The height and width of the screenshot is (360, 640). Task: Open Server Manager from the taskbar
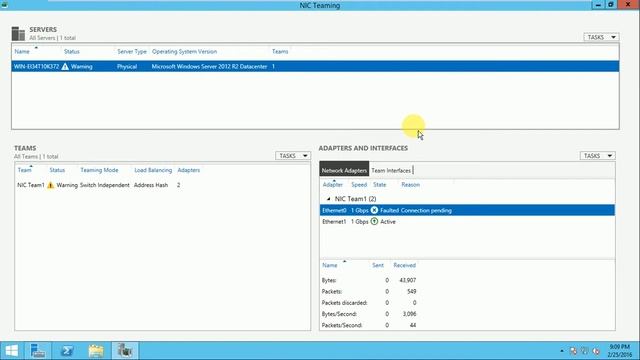38,351
